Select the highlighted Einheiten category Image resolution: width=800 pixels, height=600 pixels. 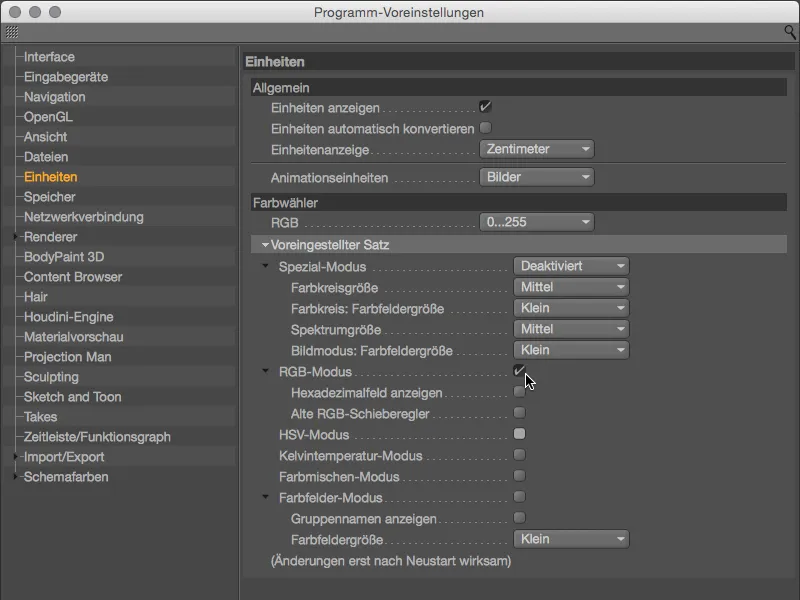[51, 177]
